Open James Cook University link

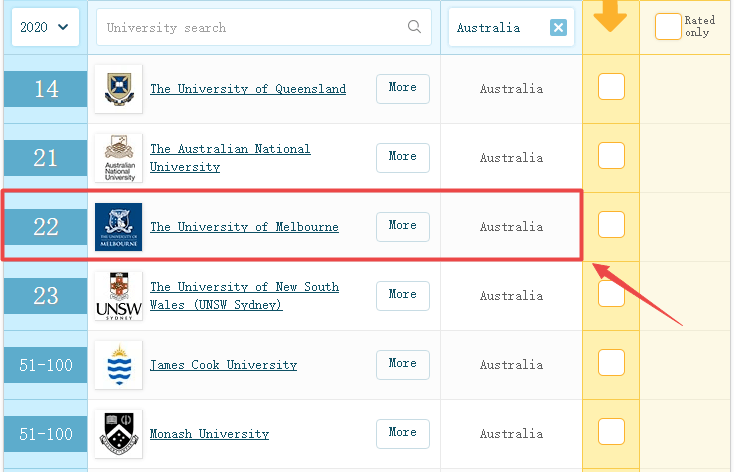coord(223,365)
